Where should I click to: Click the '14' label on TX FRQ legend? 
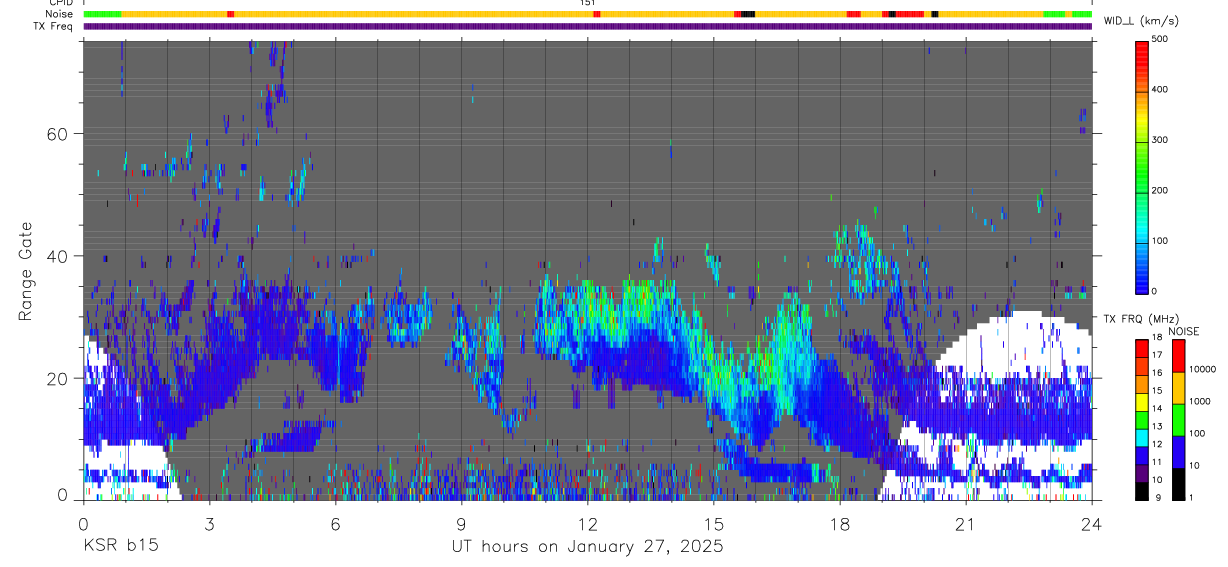pyautogui.click(x=1156, y=408)
